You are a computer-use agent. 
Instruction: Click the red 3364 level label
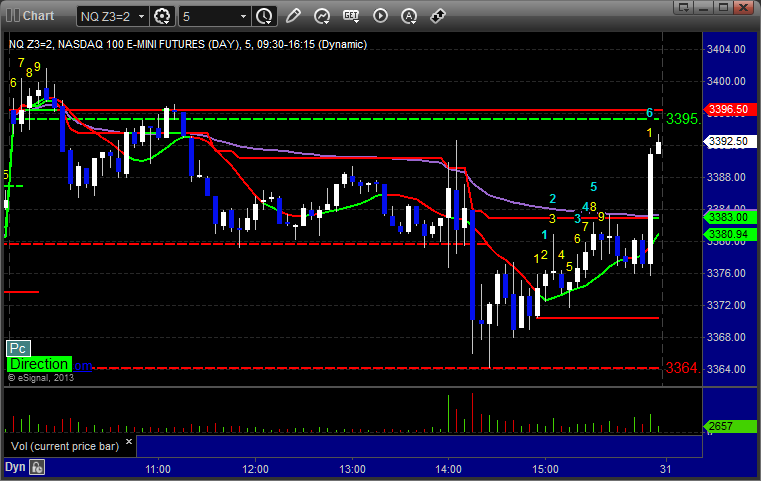point(683,368)
